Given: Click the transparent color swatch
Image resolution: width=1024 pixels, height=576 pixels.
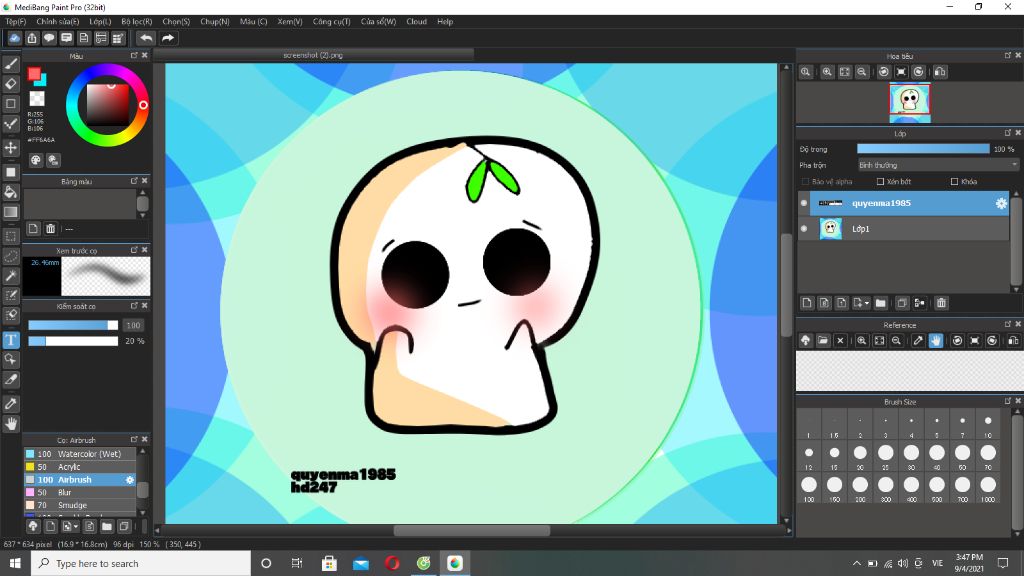Looking at the screenshot, I should click(37, 99).
